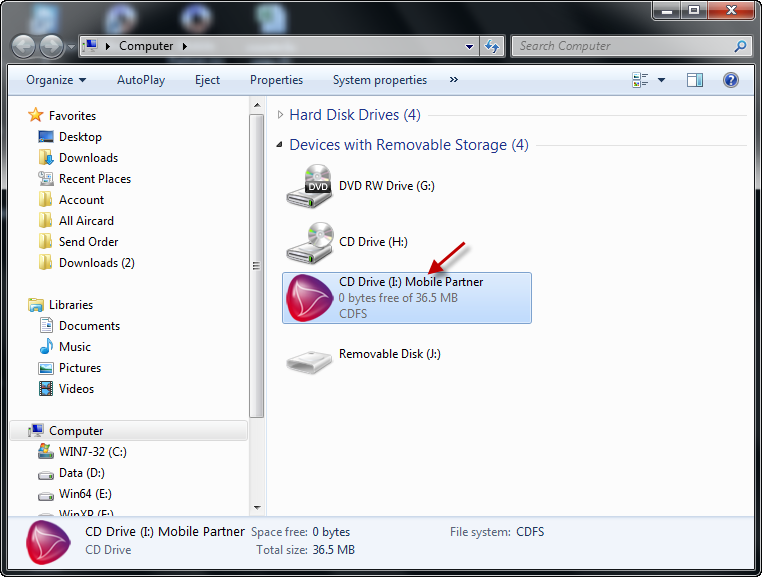The width and height of the screenshot is (762, 577).
Task: Click navigation pane scroll down arrow
Action: coord(257,508)
